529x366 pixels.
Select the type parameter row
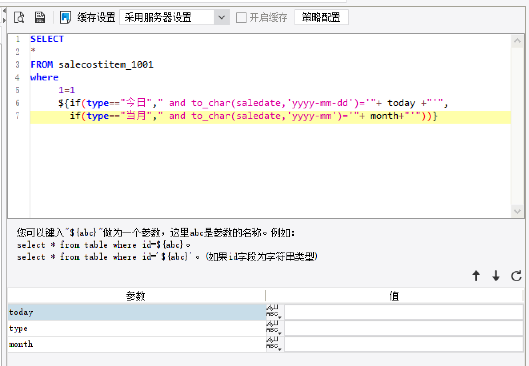[137, 328]
